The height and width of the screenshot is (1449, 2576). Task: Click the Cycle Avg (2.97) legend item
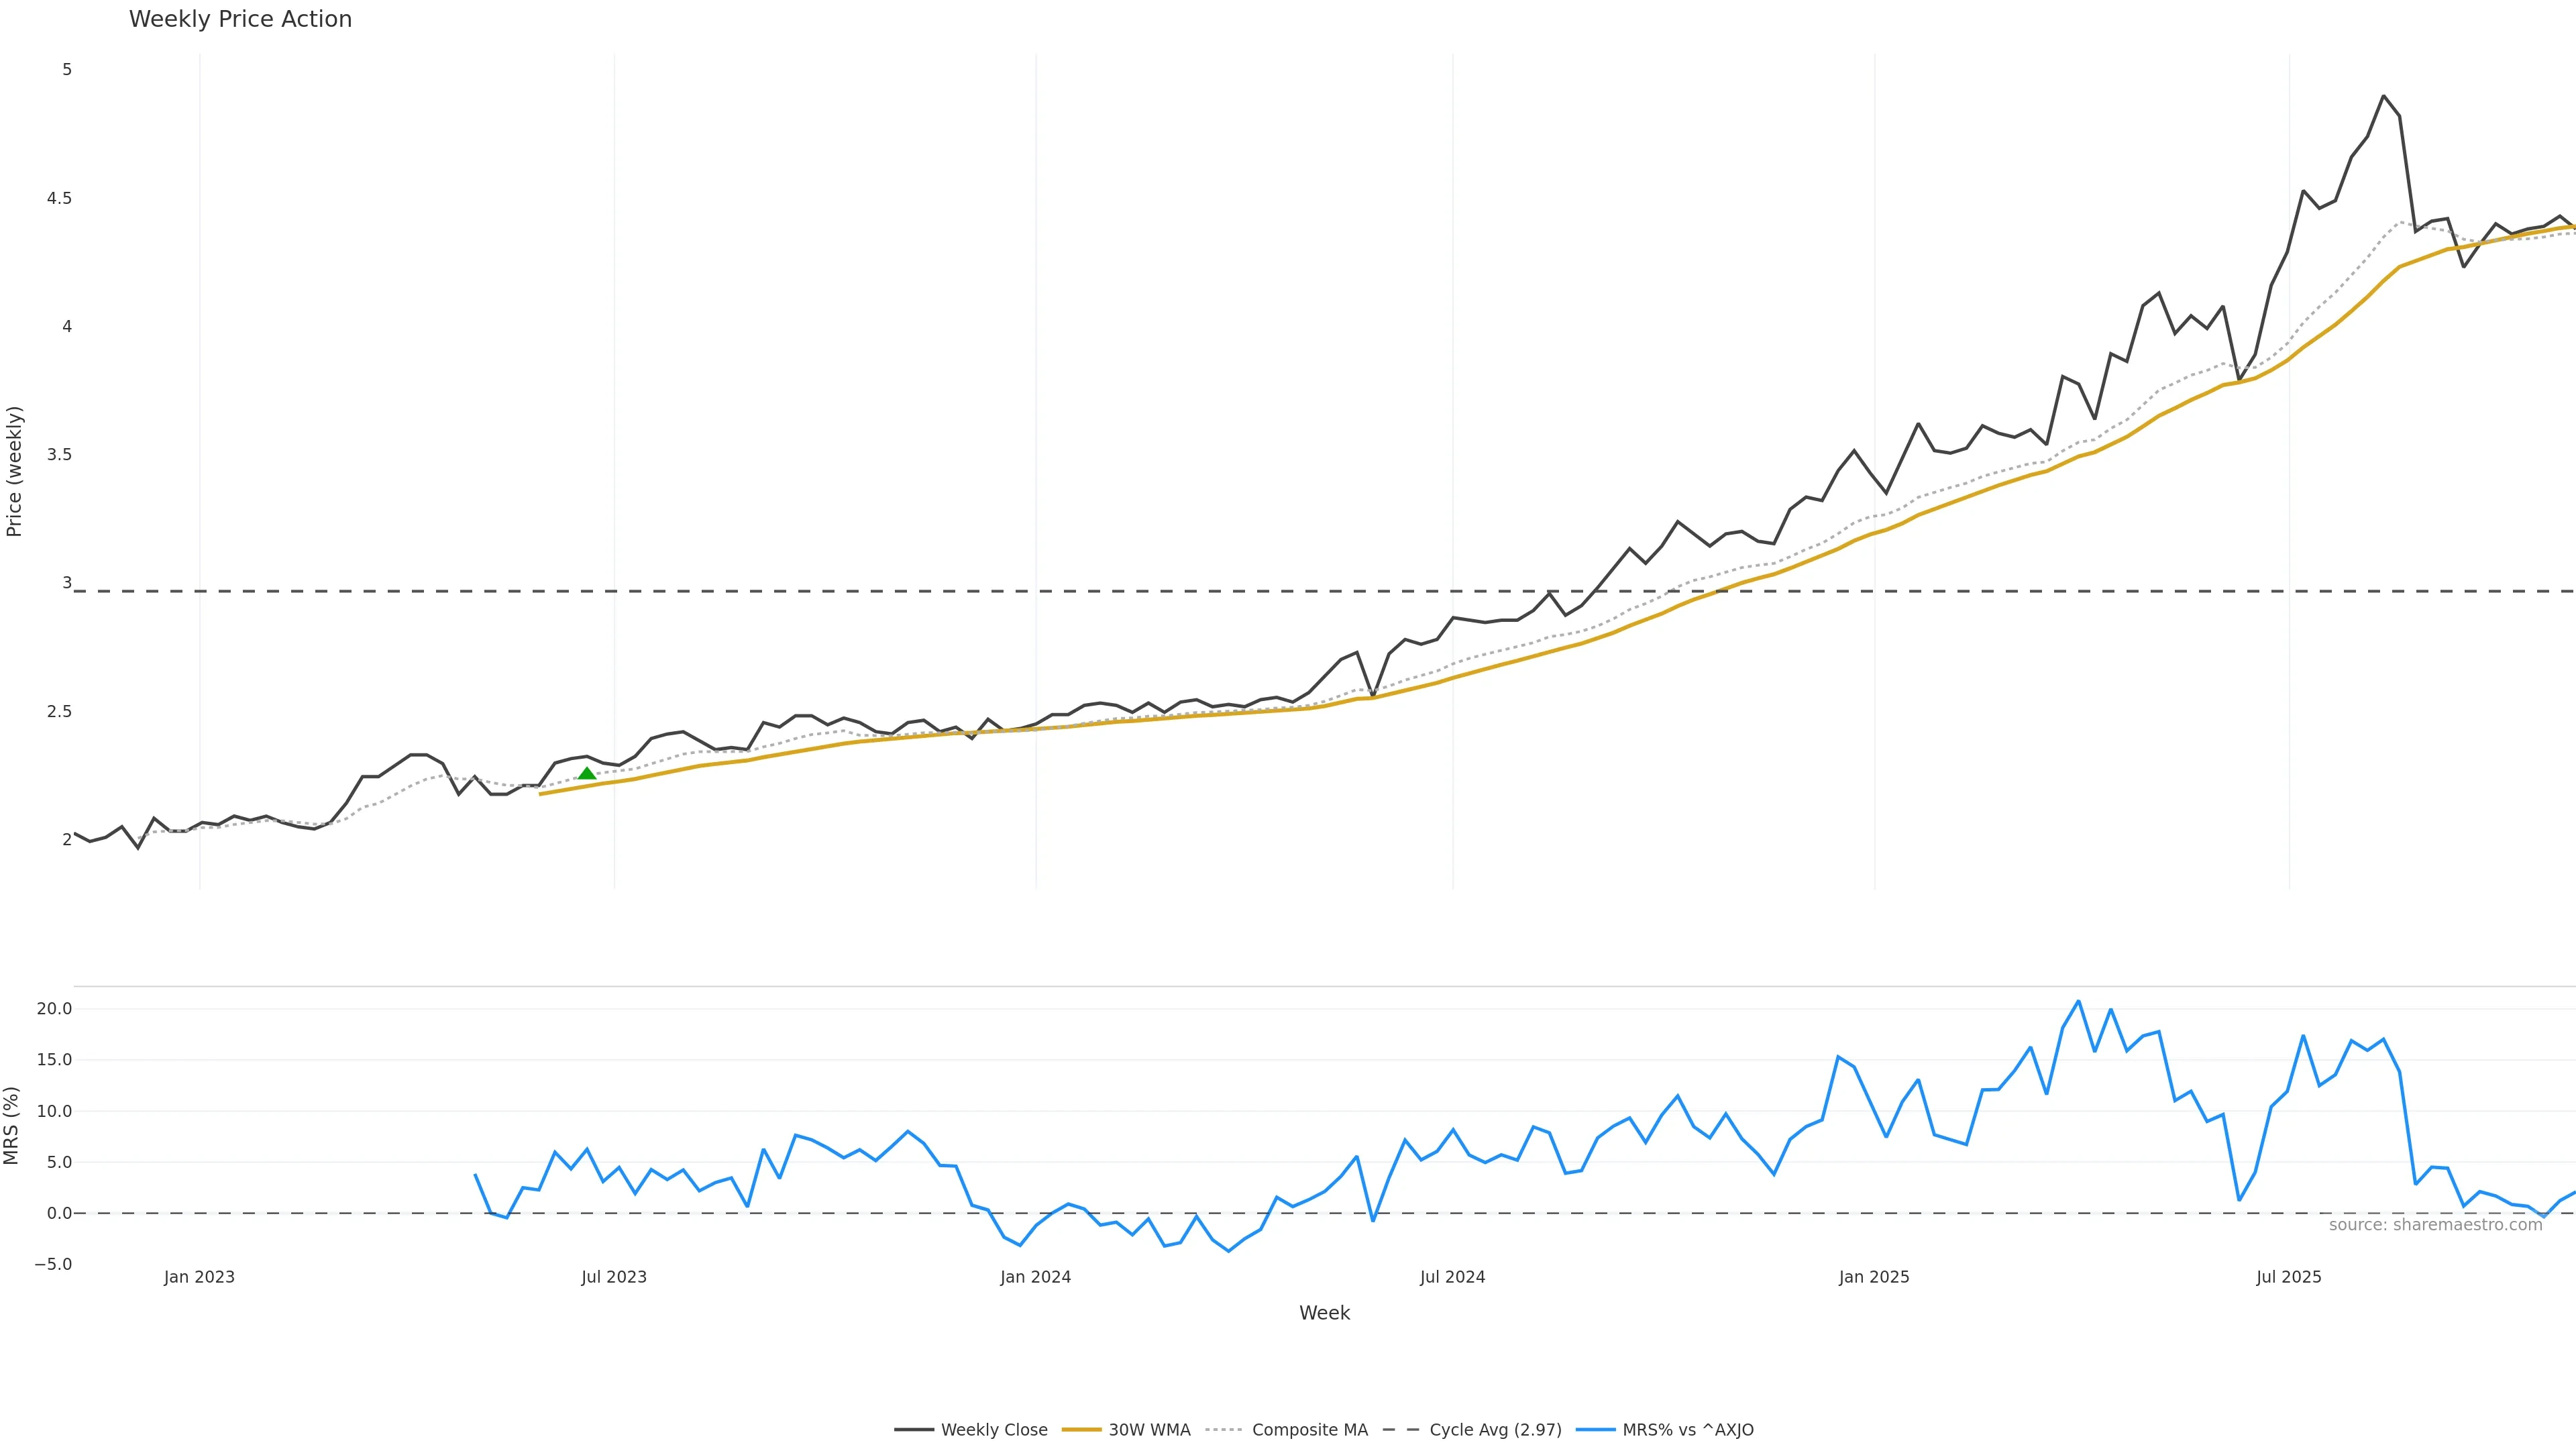tap(1495, 1430)
